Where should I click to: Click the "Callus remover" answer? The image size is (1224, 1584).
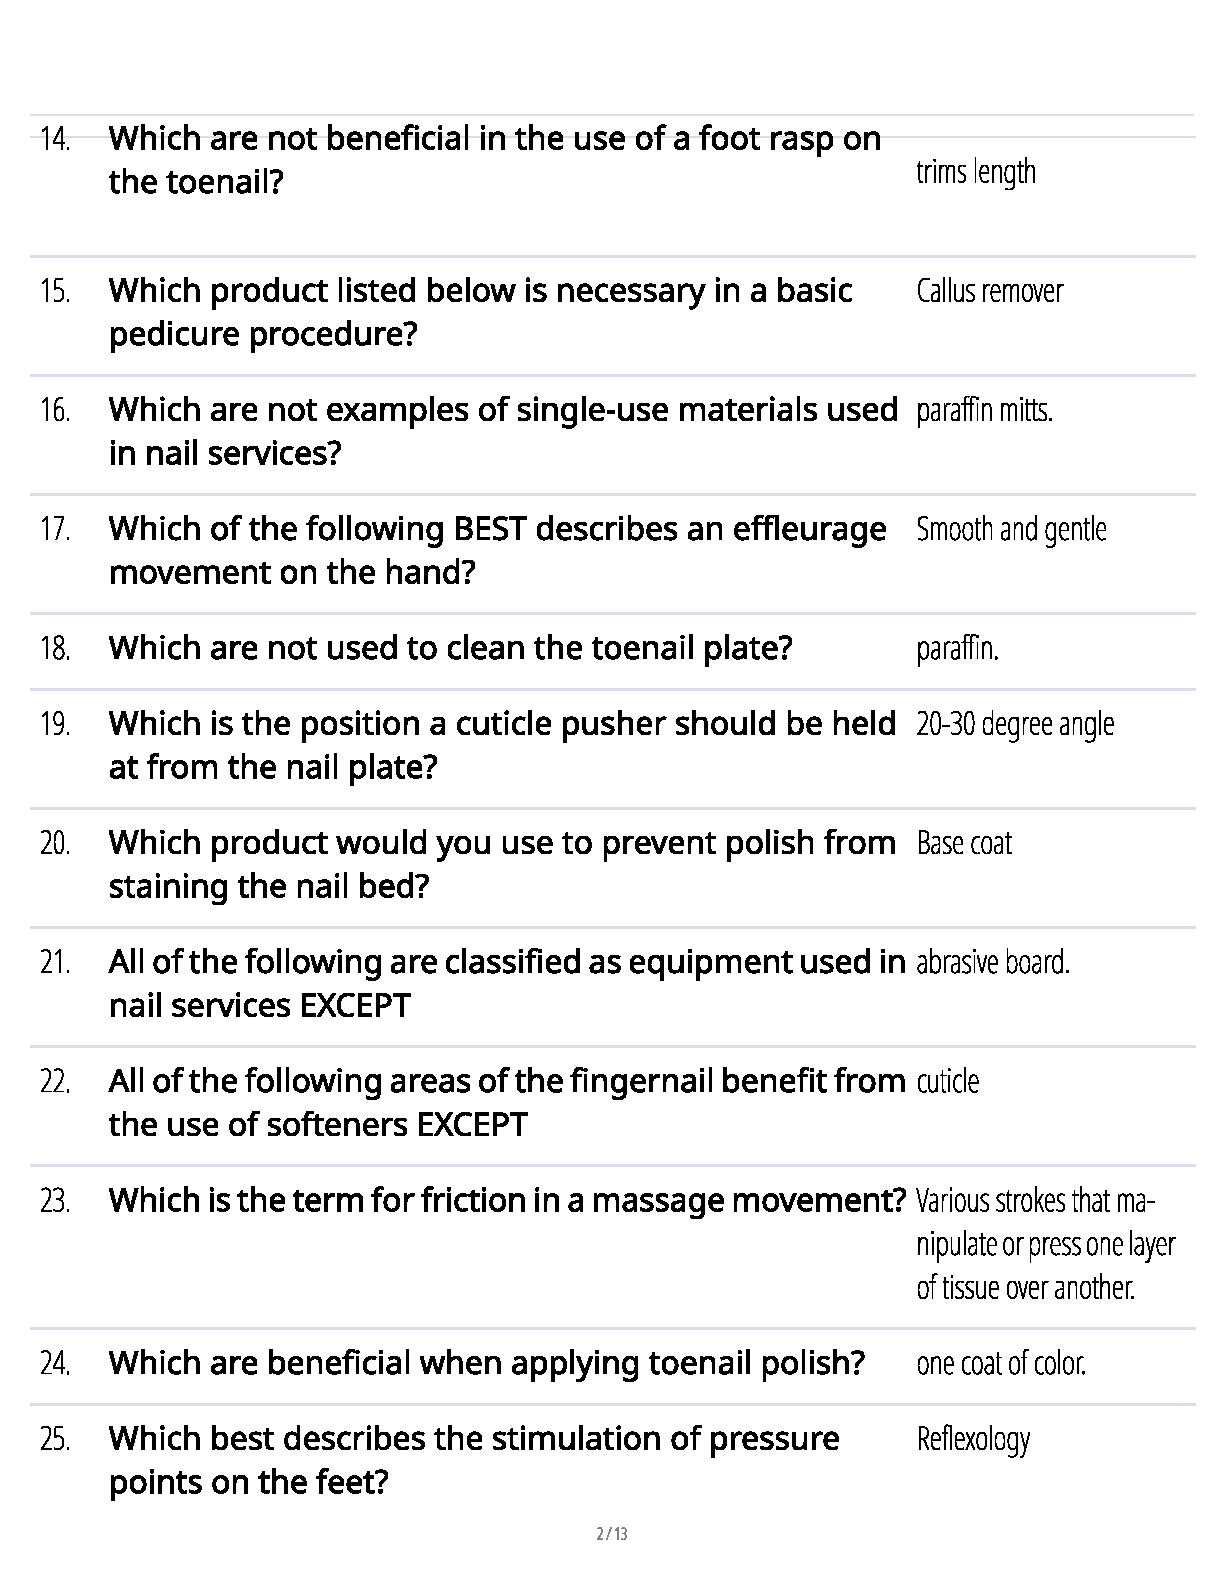pyautogui.click(x=989, y=291)
